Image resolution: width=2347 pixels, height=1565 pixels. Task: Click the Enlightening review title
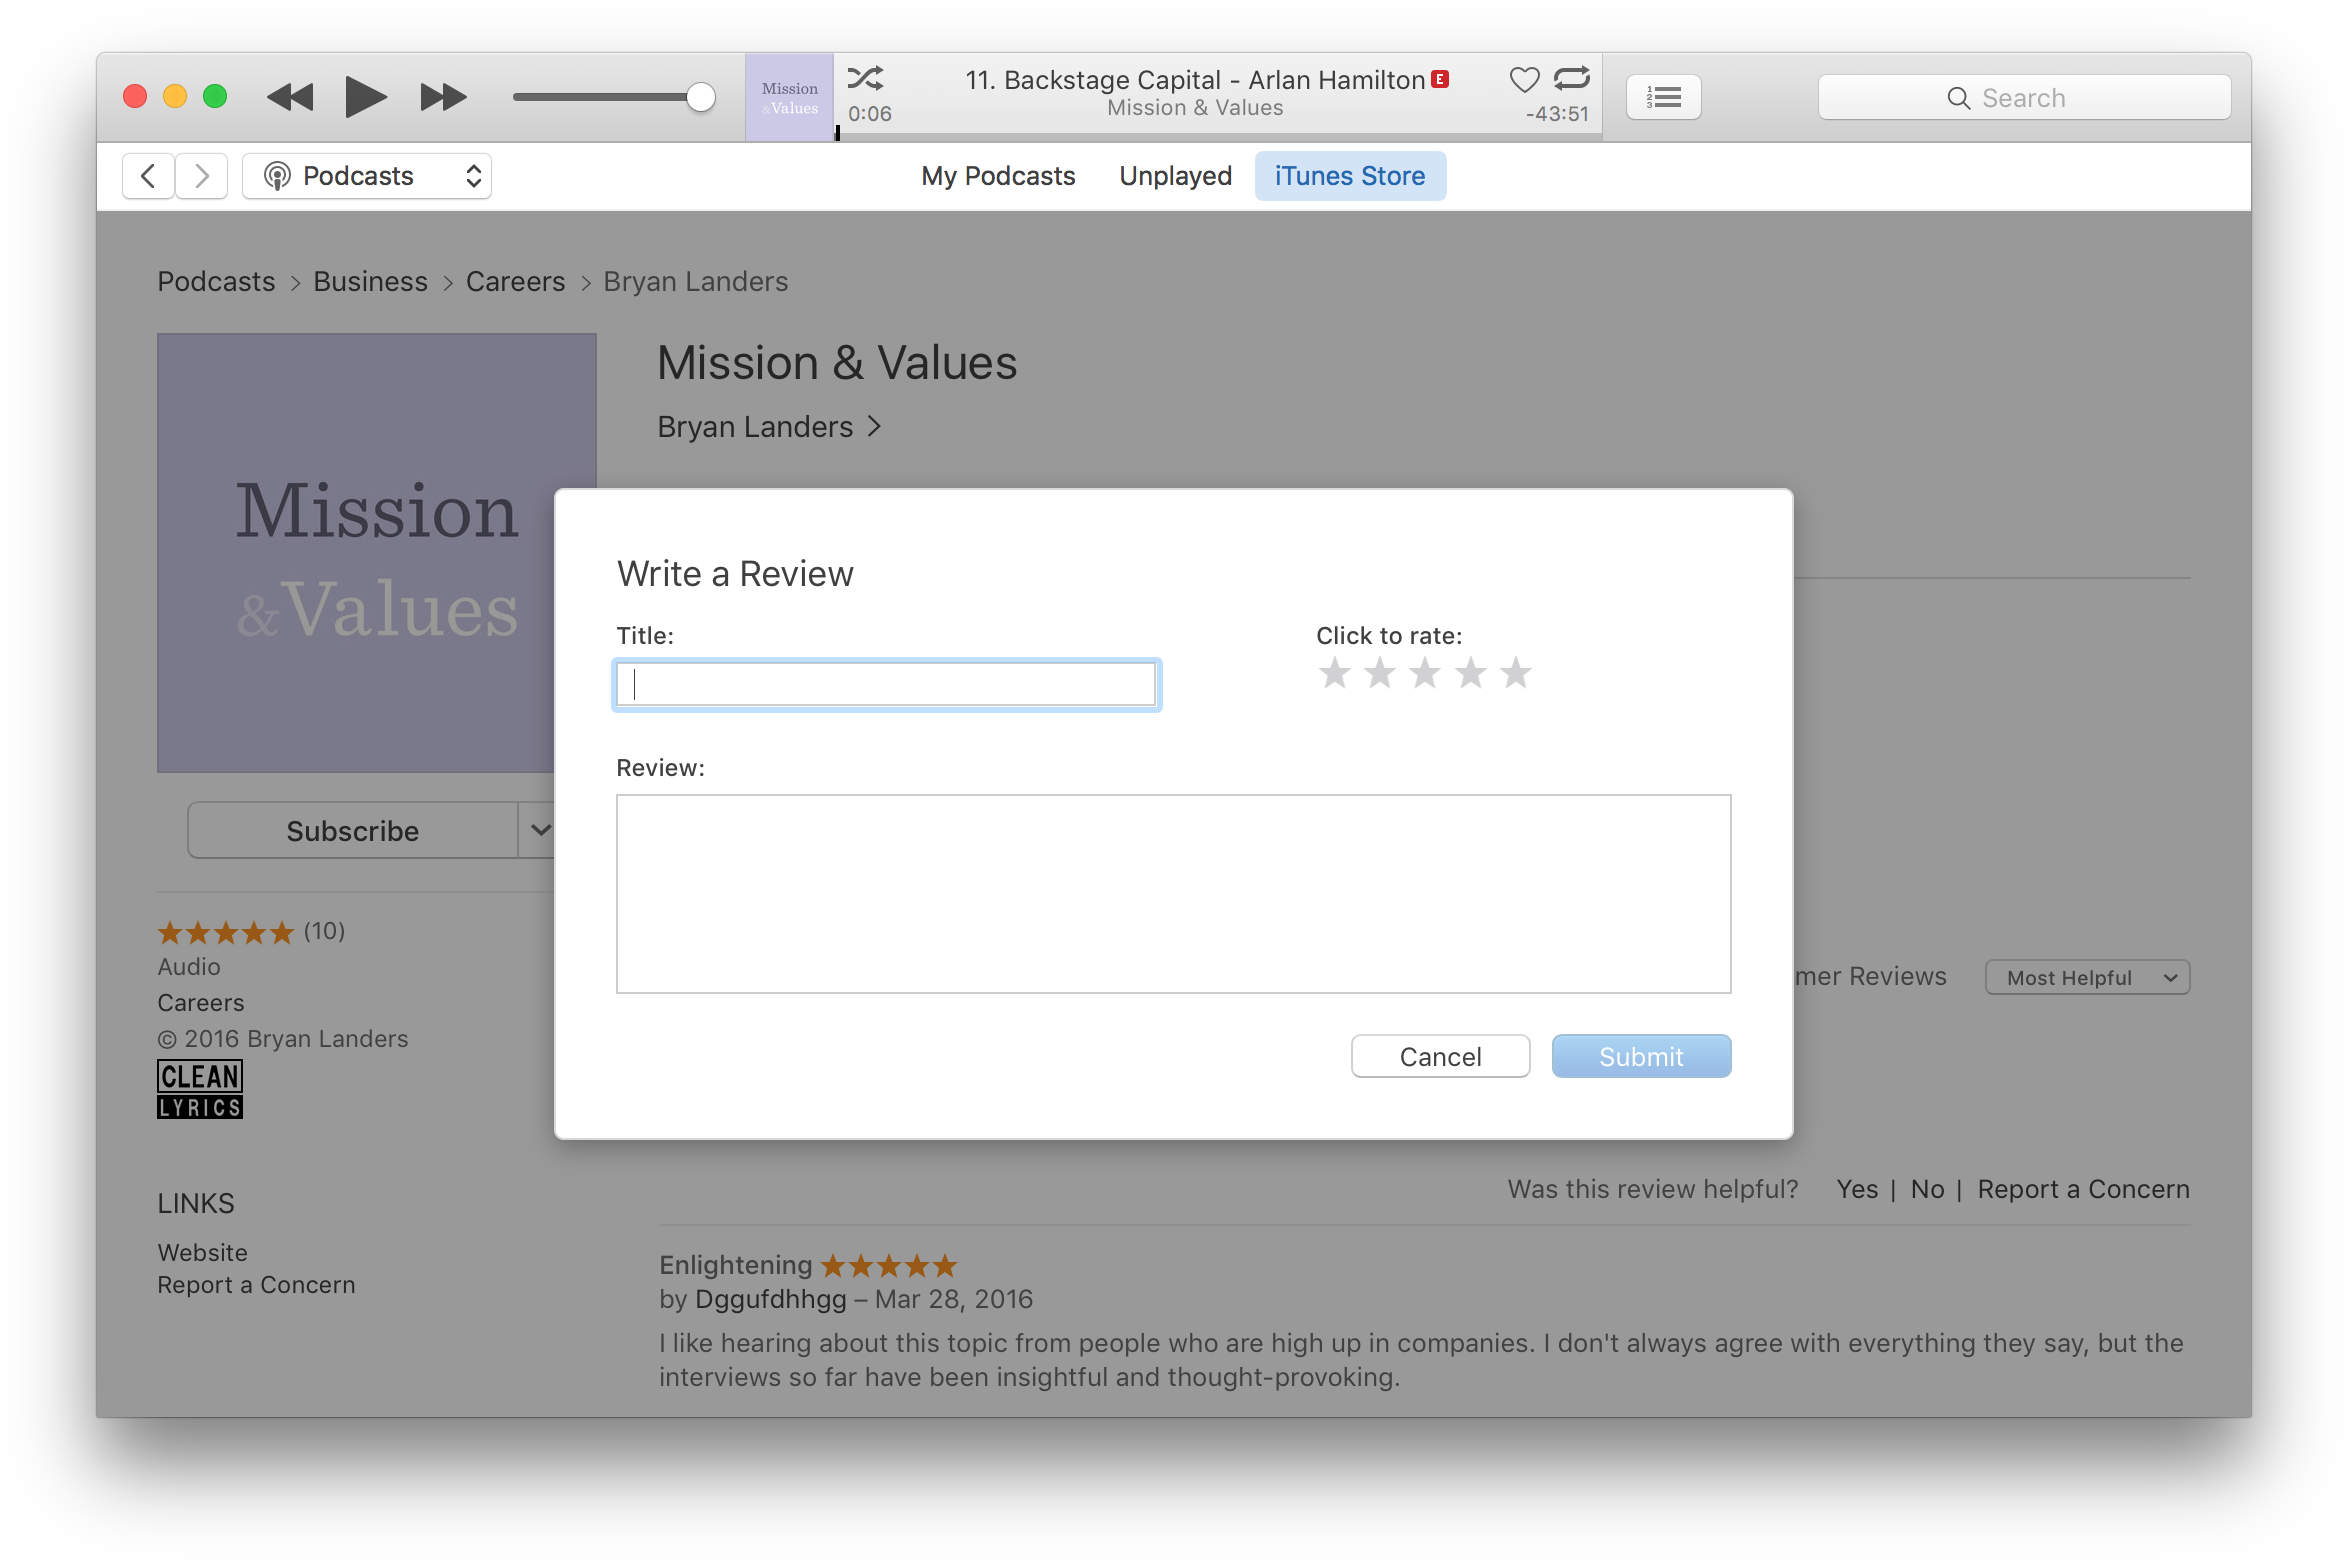pos(735,1265)
